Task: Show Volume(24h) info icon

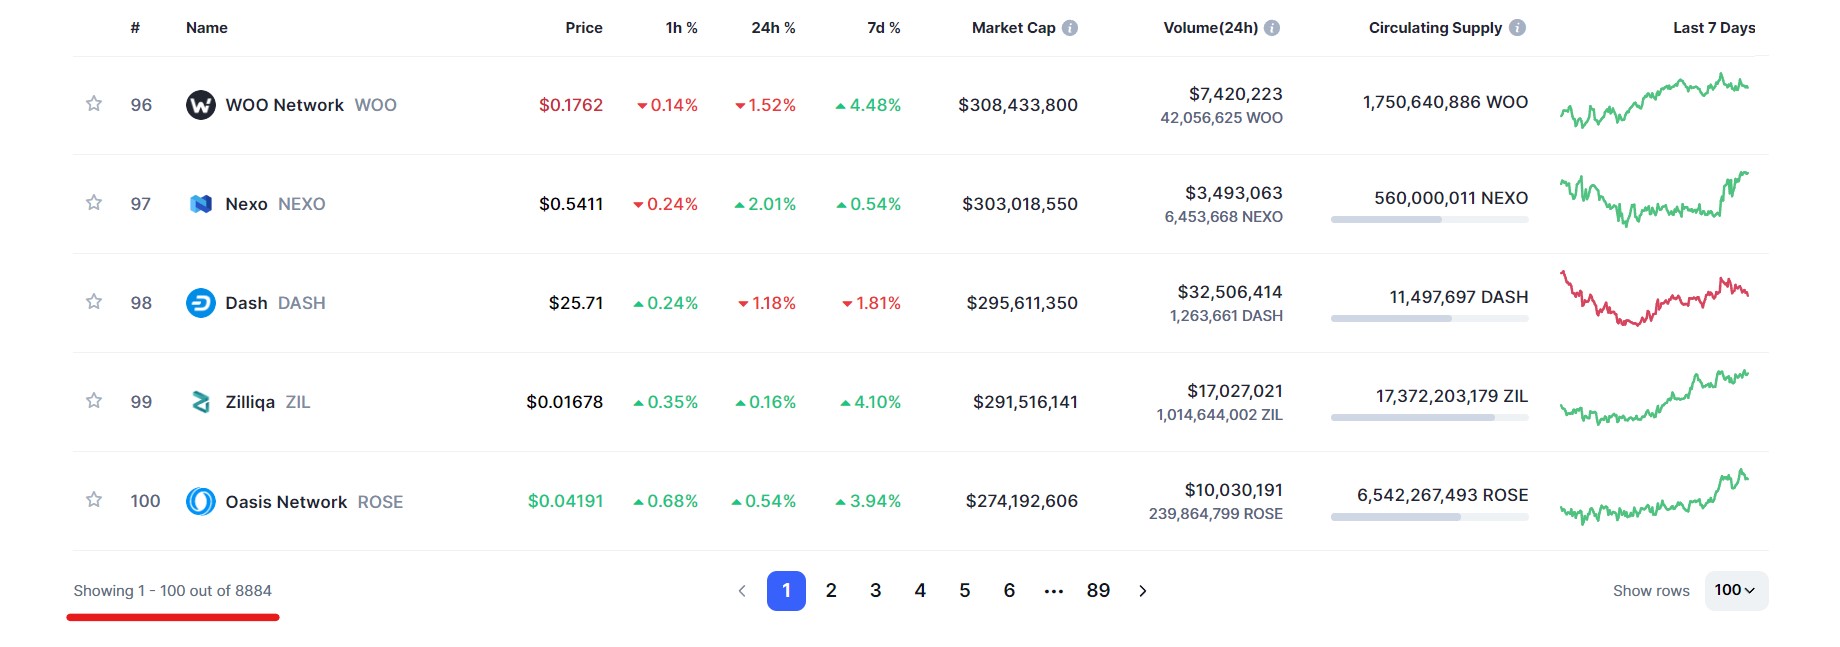Action: pyautogui.click(x=1272, y=28)
